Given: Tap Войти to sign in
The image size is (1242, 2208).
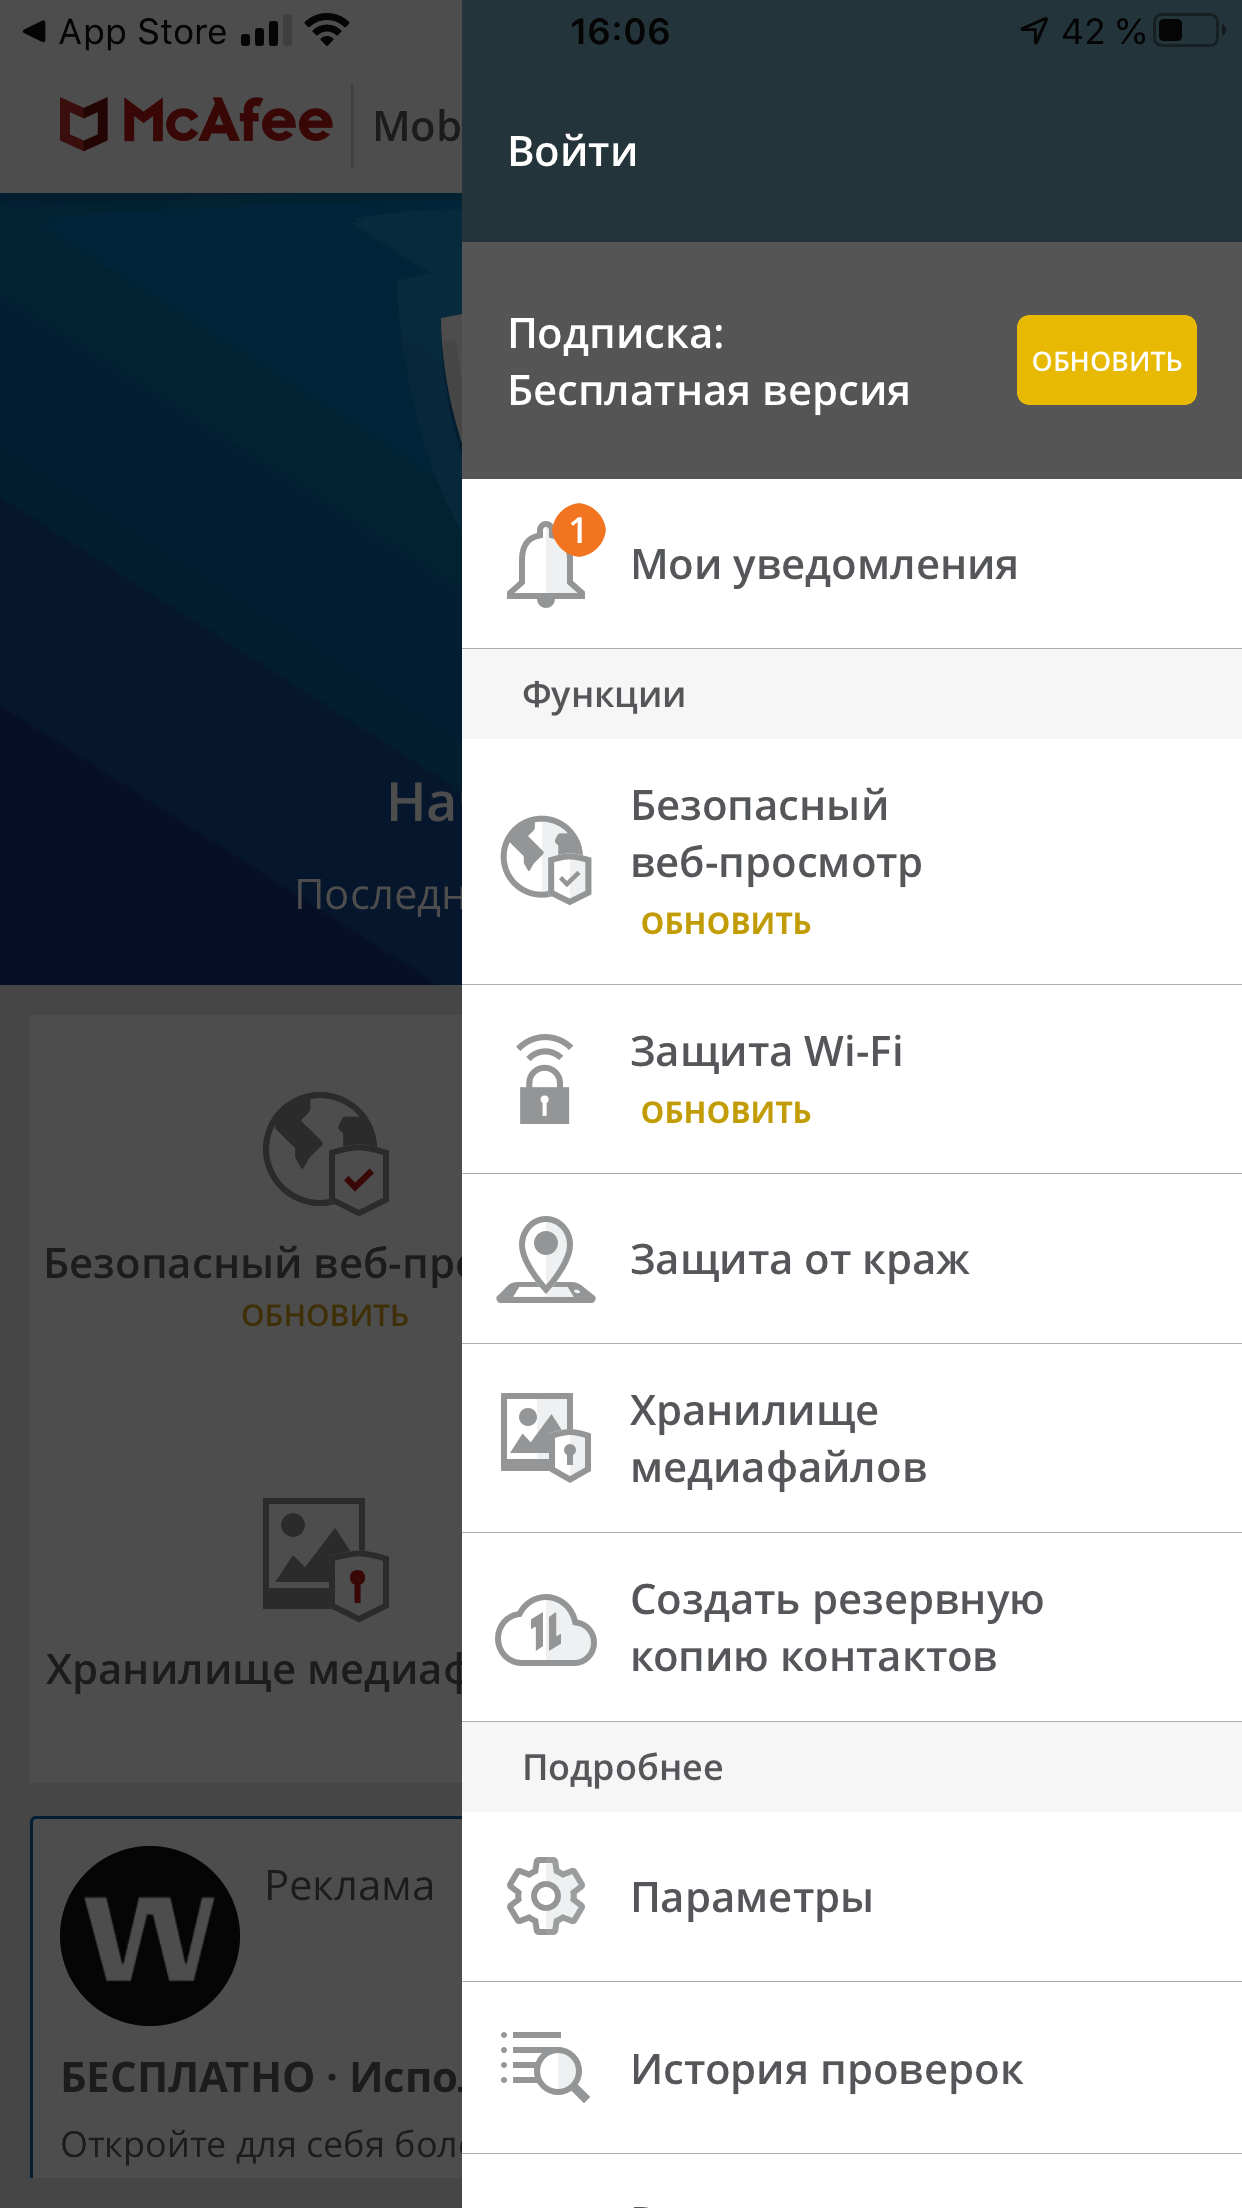Looking at the screenshot, I should [573, 152].
